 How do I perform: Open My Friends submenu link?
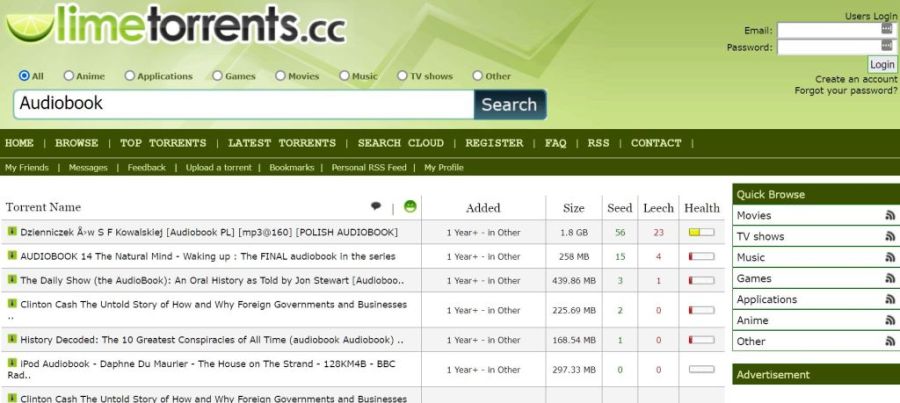pyautogui.click(x=27, y=168)
